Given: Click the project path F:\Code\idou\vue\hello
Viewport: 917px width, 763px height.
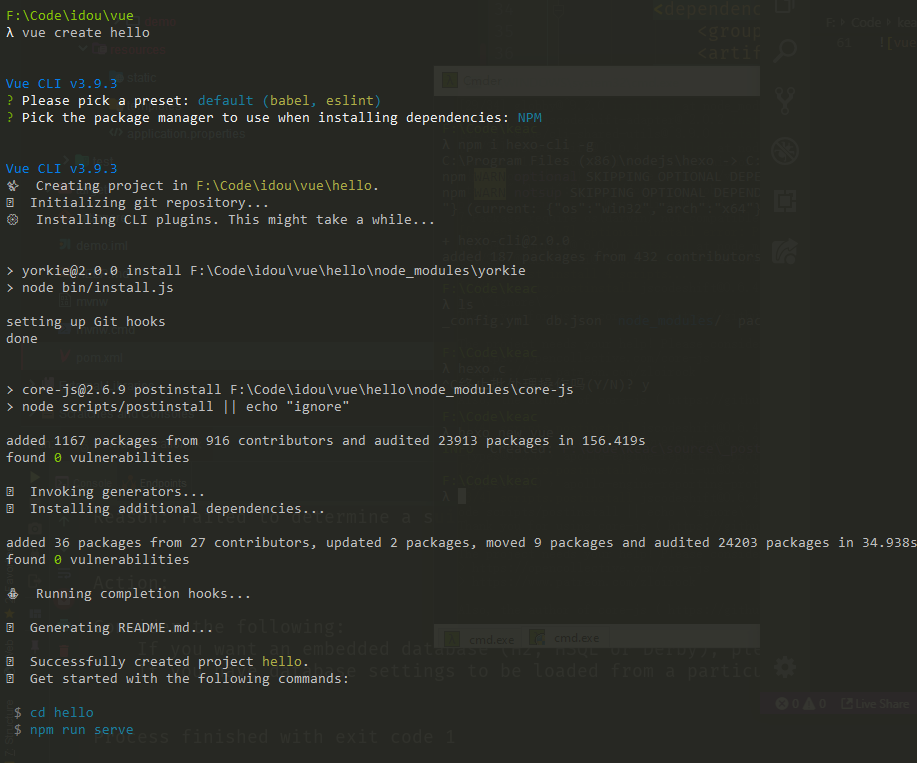Looking at the screenshot, I should (x=285, y=185).
